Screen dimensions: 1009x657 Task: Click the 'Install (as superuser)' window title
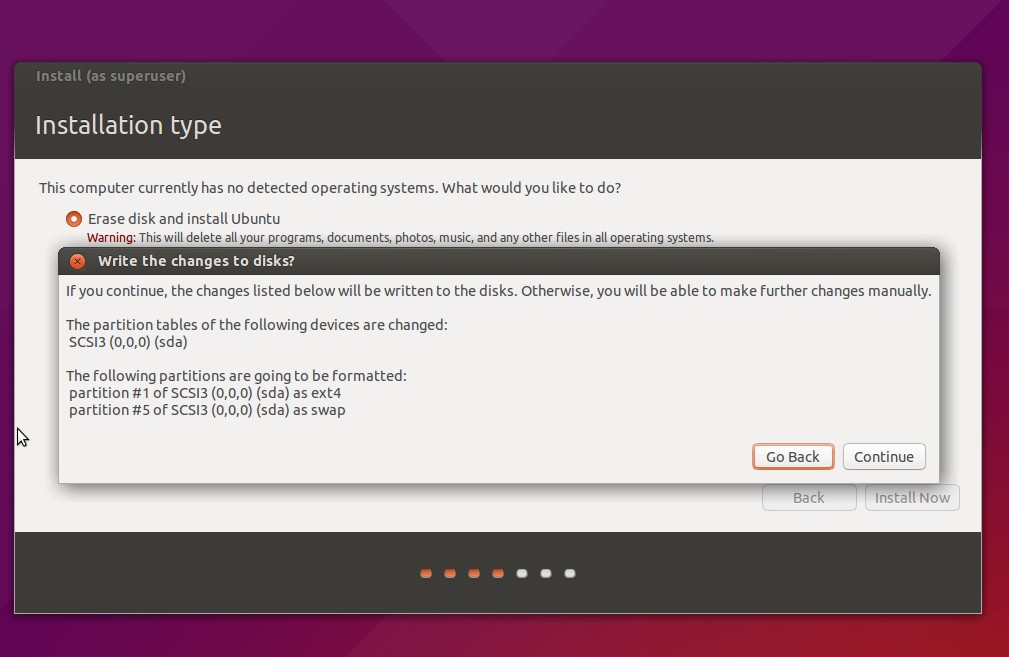[111, 76]
